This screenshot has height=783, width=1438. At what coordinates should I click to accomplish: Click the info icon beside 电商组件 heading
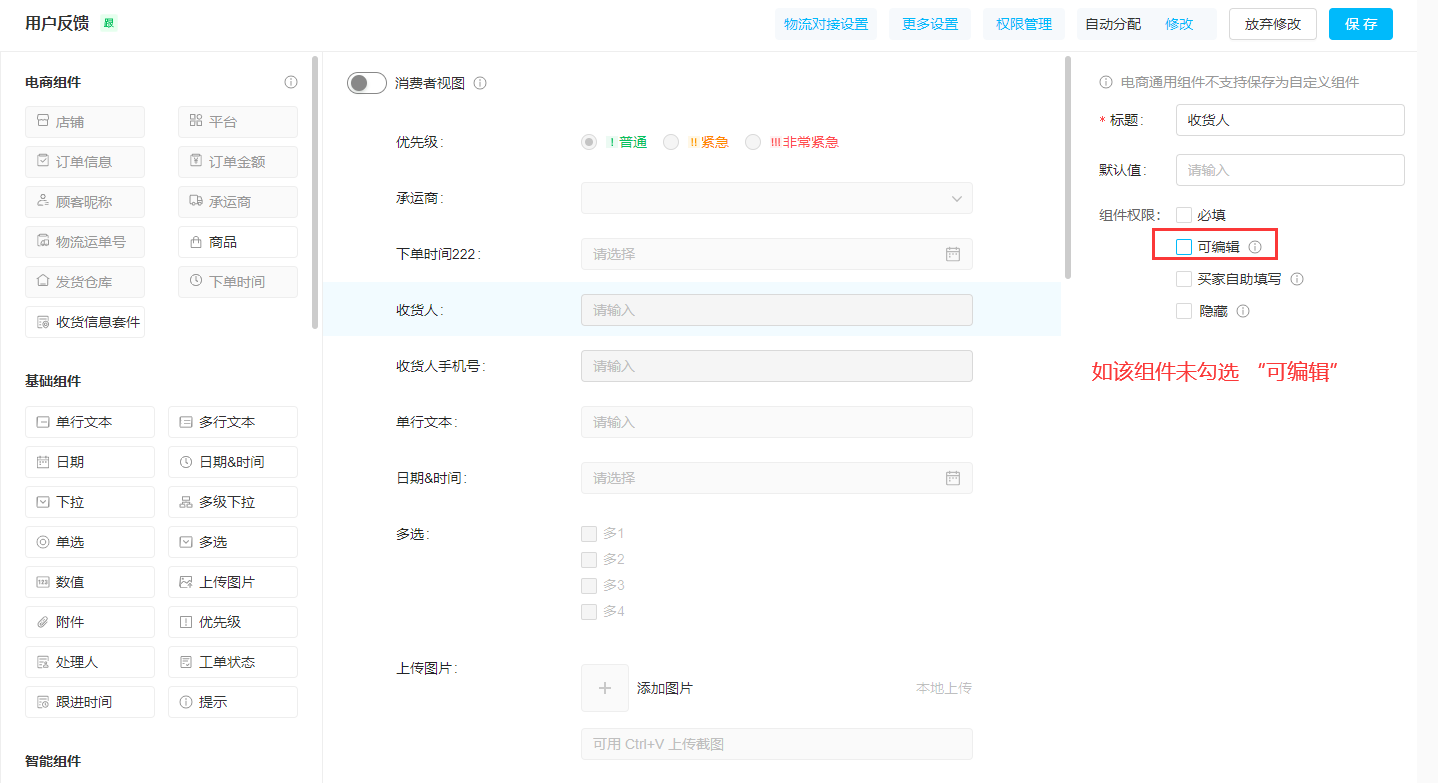click(x=291, y=82)
